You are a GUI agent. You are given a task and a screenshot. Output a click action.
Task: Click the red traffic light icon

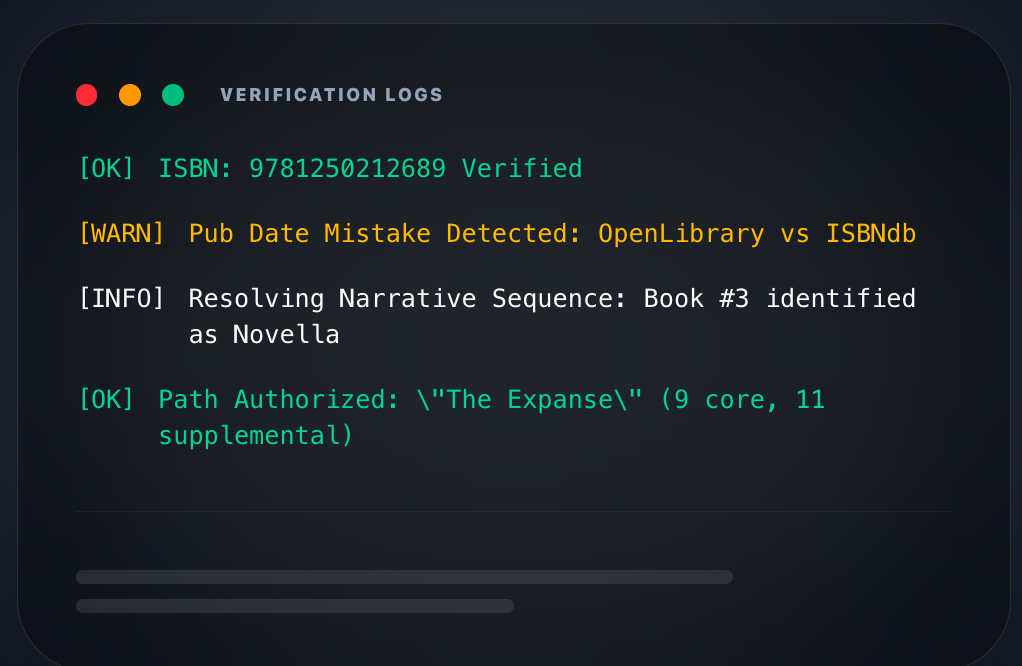(87, 95)
